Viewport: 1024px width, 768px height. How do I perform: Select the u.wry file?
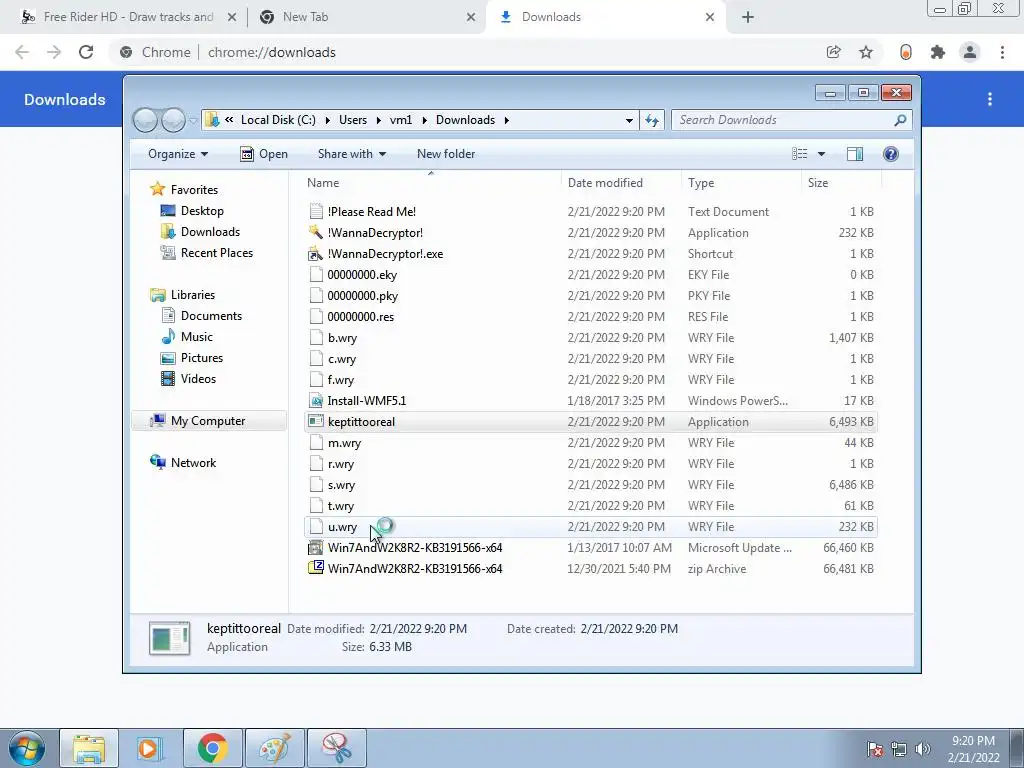click(x=590, y=526)
